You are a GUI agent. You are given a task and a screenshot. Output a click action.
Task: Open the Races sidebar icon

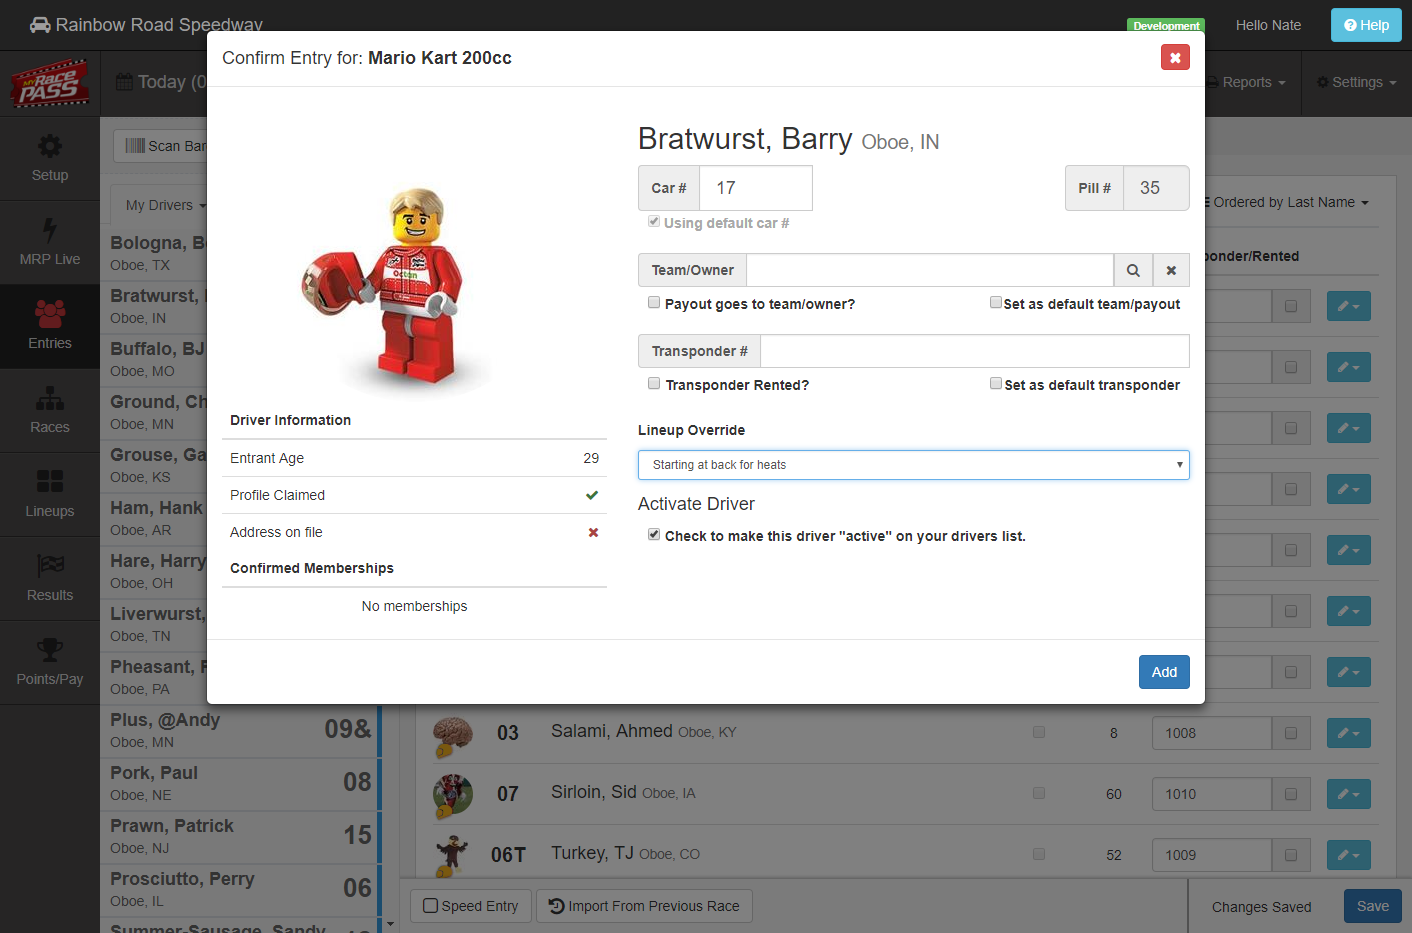50,411
